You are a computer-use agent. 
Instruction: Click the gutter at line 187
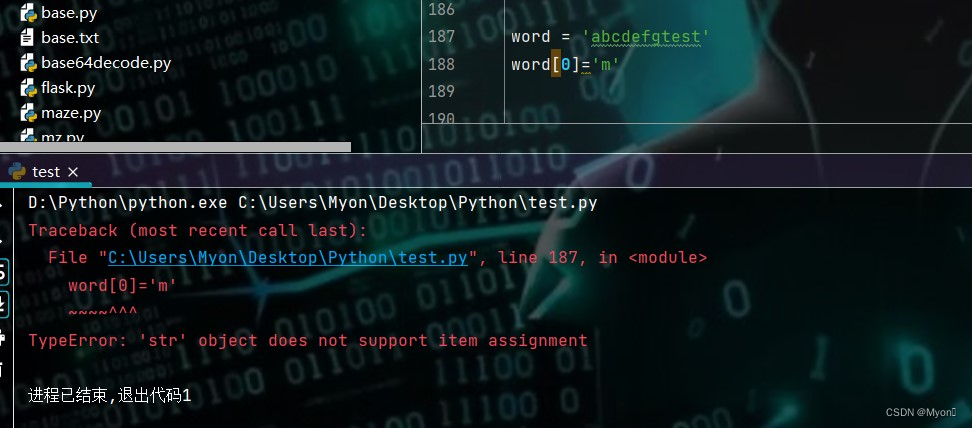(441, 37)
